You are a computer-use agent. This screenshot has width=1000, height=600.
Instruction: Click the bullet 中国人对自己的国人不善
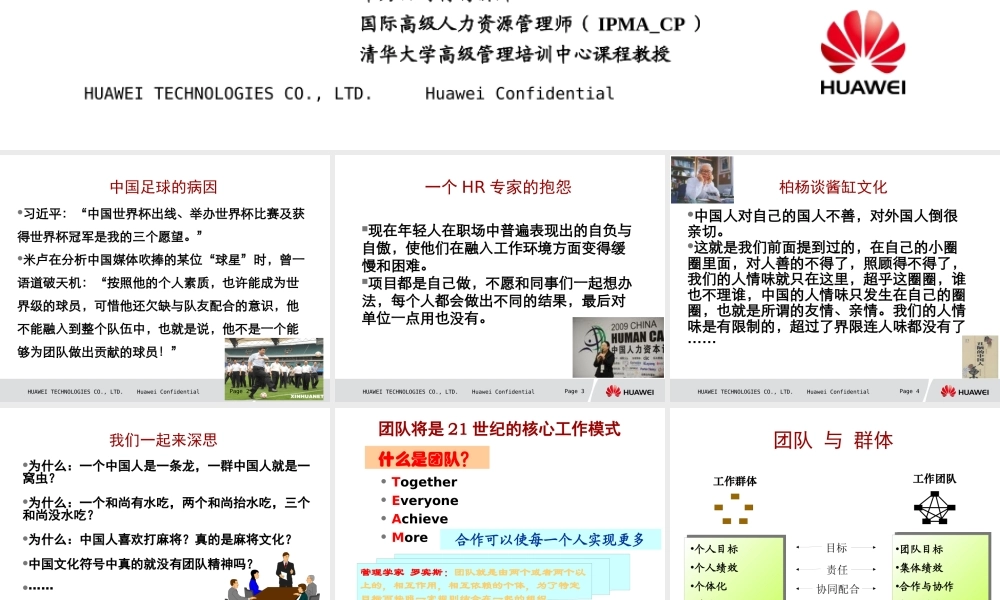[823, 223]
